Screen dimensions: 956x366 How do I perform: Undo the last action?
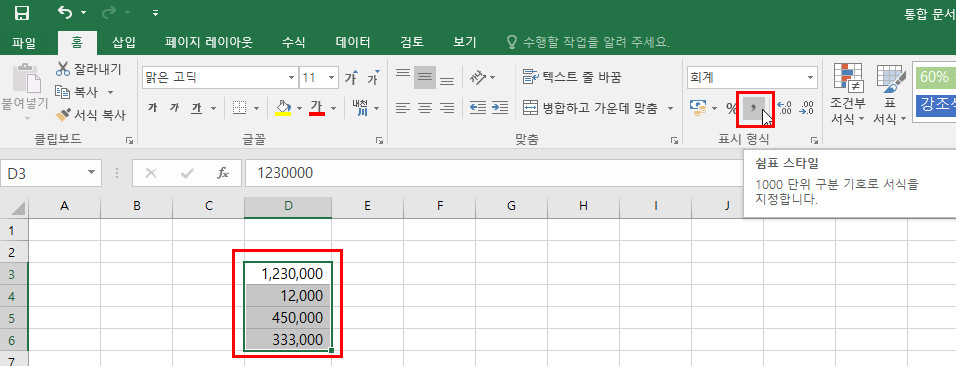(x=65, y=12)
